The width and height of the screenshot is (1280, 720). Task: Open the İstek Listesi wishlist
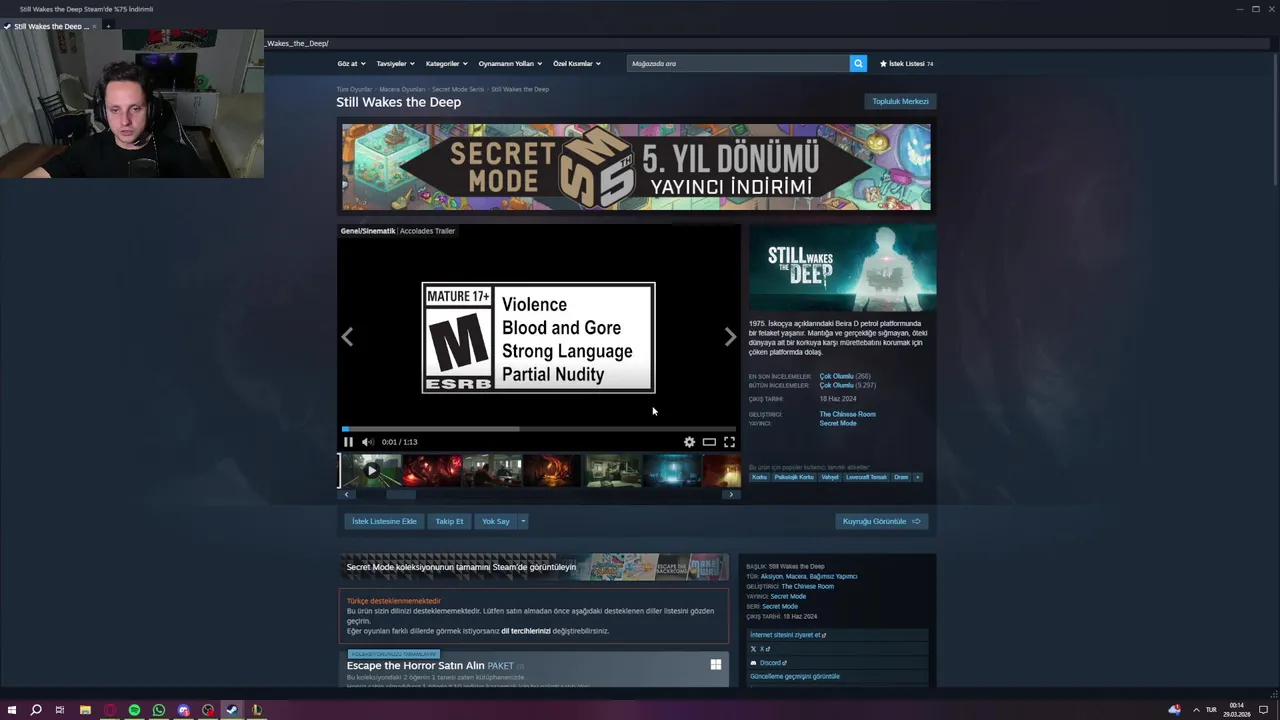[x=906, y=63]
